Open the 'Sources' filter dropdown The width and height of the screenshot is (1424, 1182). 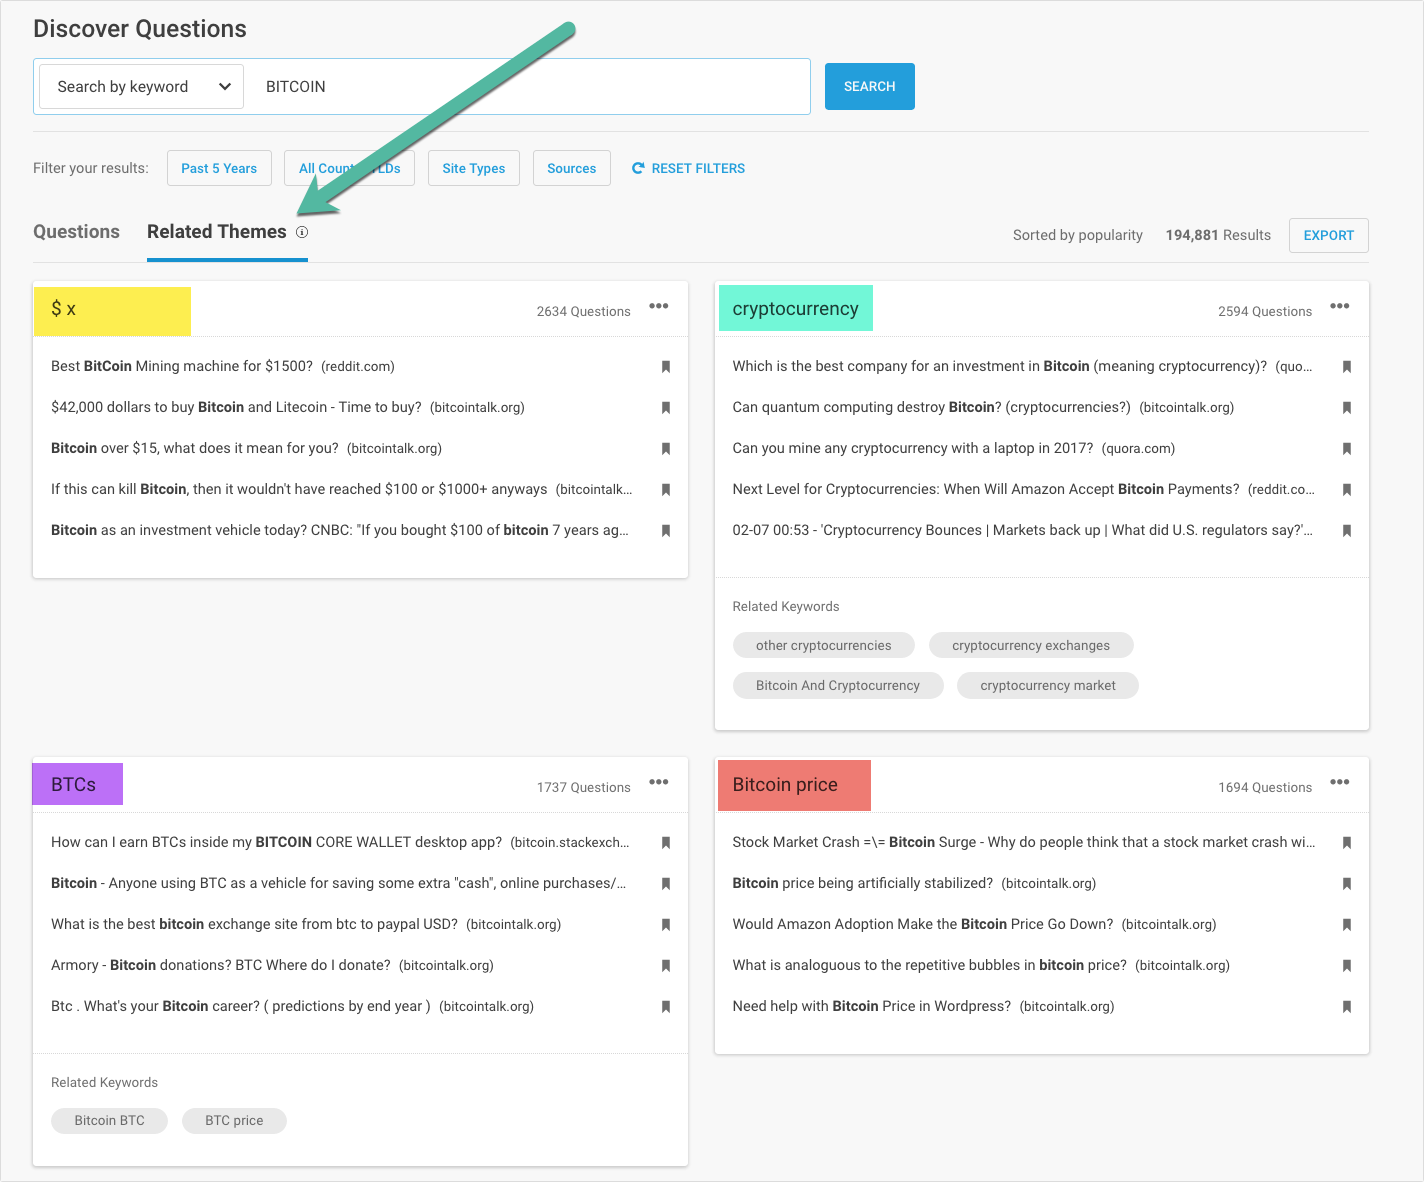pyautogui.click(x=571, y=168)
